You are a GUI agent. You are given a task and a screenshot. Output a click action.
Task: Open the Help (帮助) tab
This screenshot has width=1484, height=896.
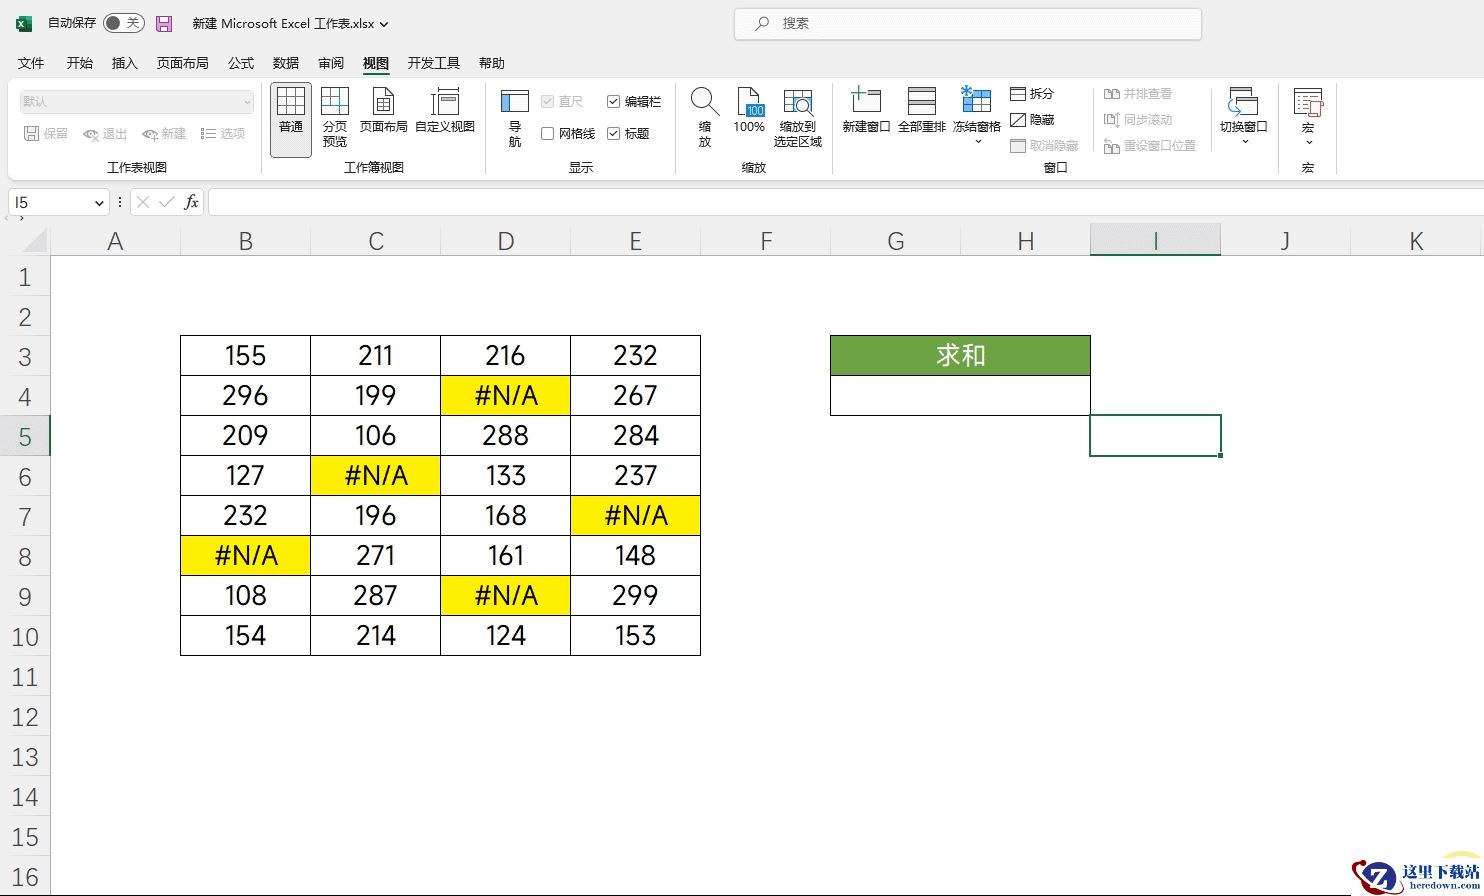click(491, 63)
